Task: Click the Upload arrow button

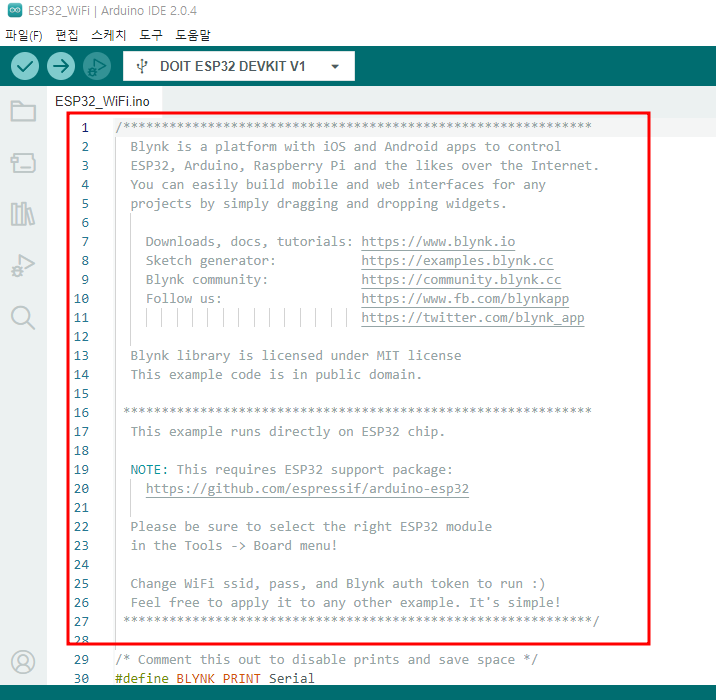Action: (x=61, y=66)
